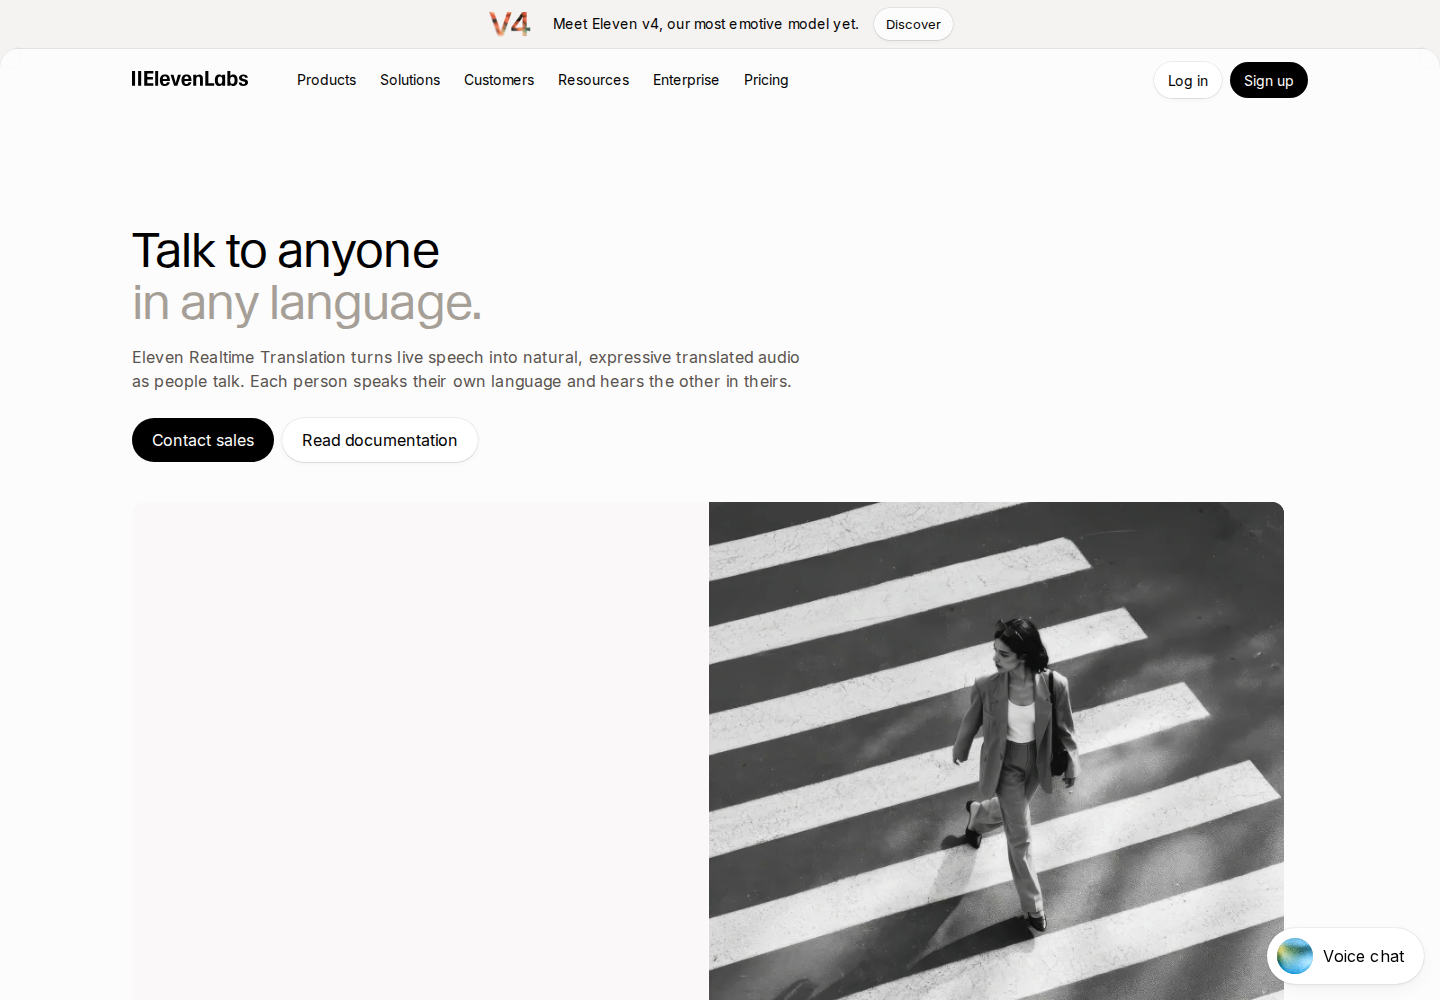This screenshot has width=1440, height=1000.
Task: Click the Sign up button
Action: (1269, 80)
